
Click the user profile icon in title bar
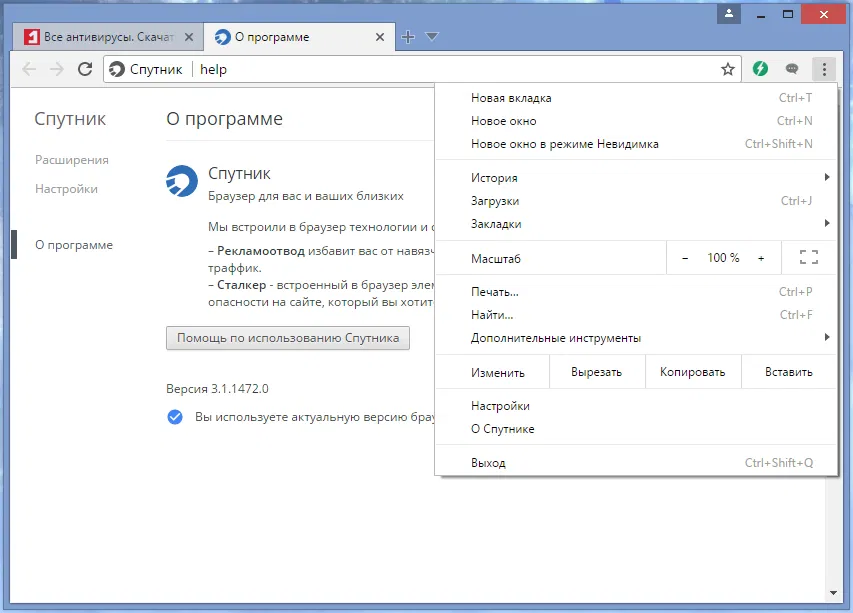point(729,14)
